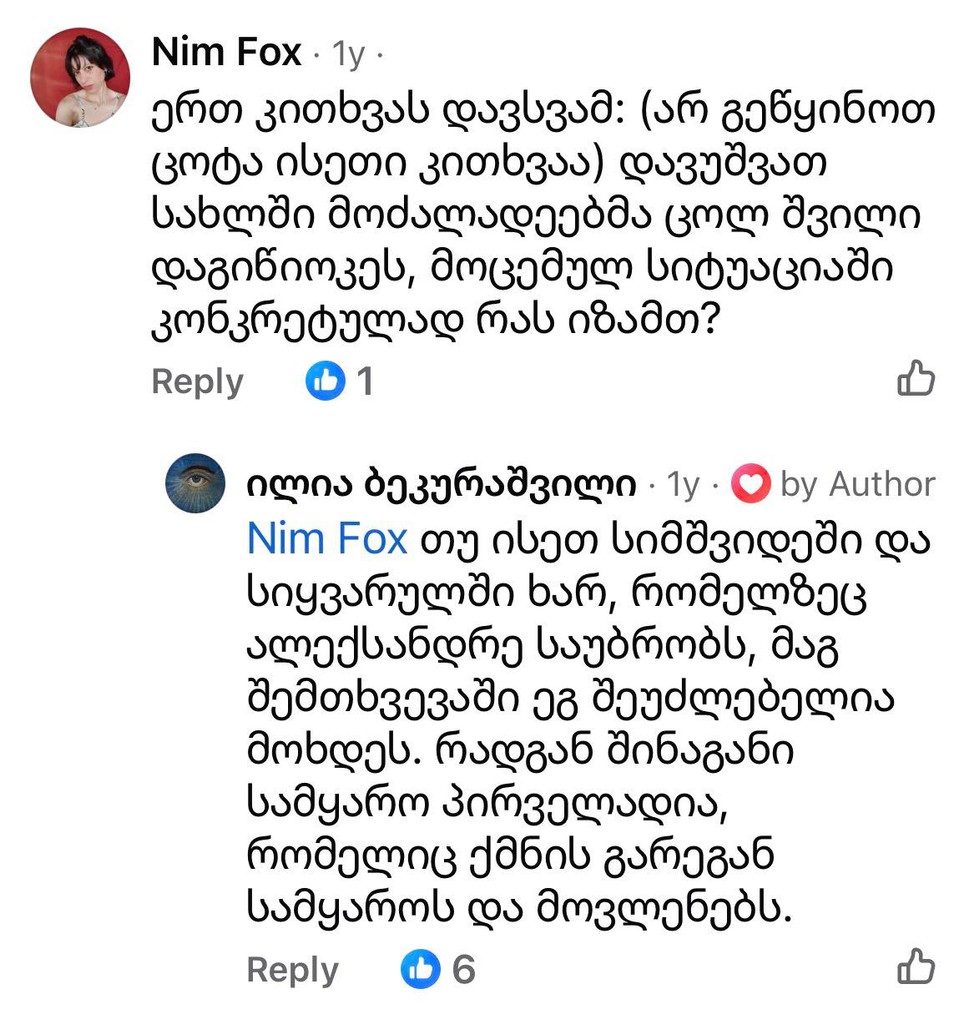The width and height of the screenshot is (976, 1024).
Task: Open reaction count "6" on ილია ბეკურაშვილი's reply
Action: click(463, 968)
